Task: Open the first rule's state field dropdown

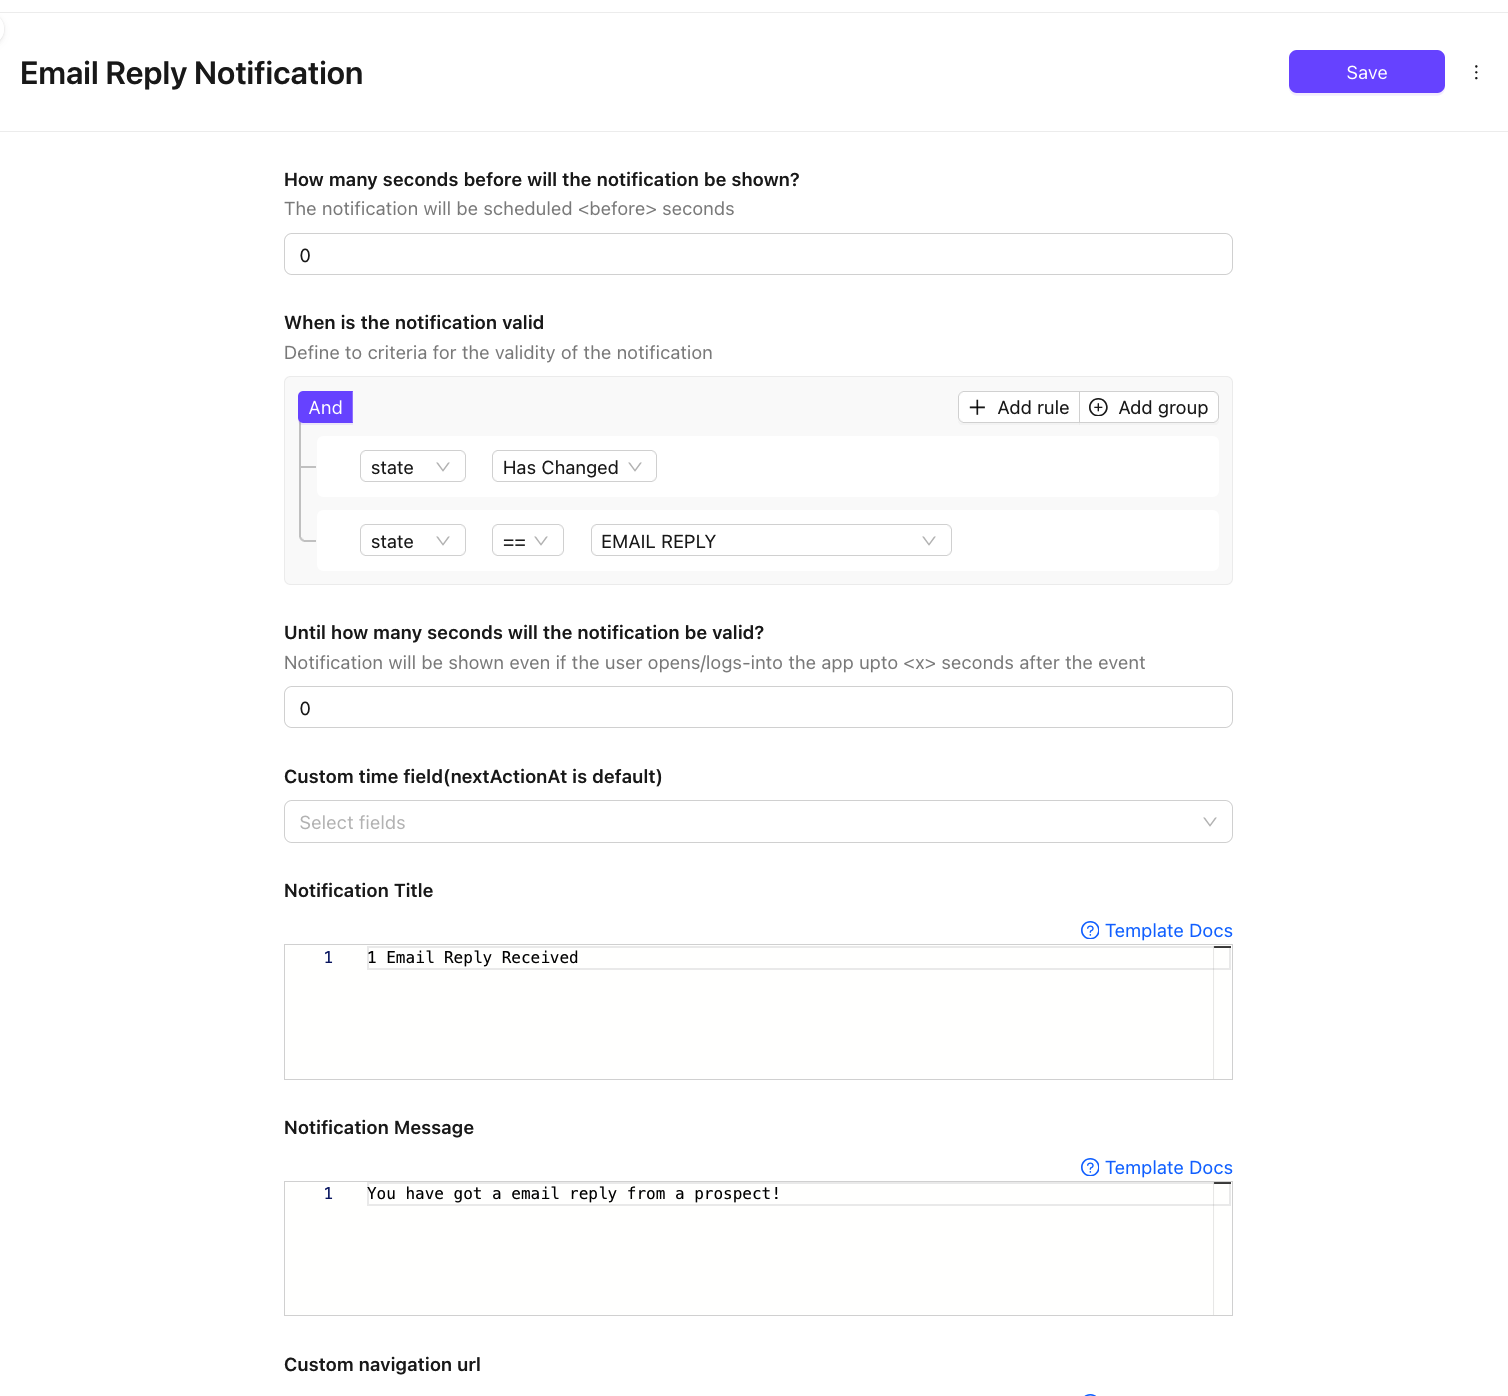Action: [412, 467]
